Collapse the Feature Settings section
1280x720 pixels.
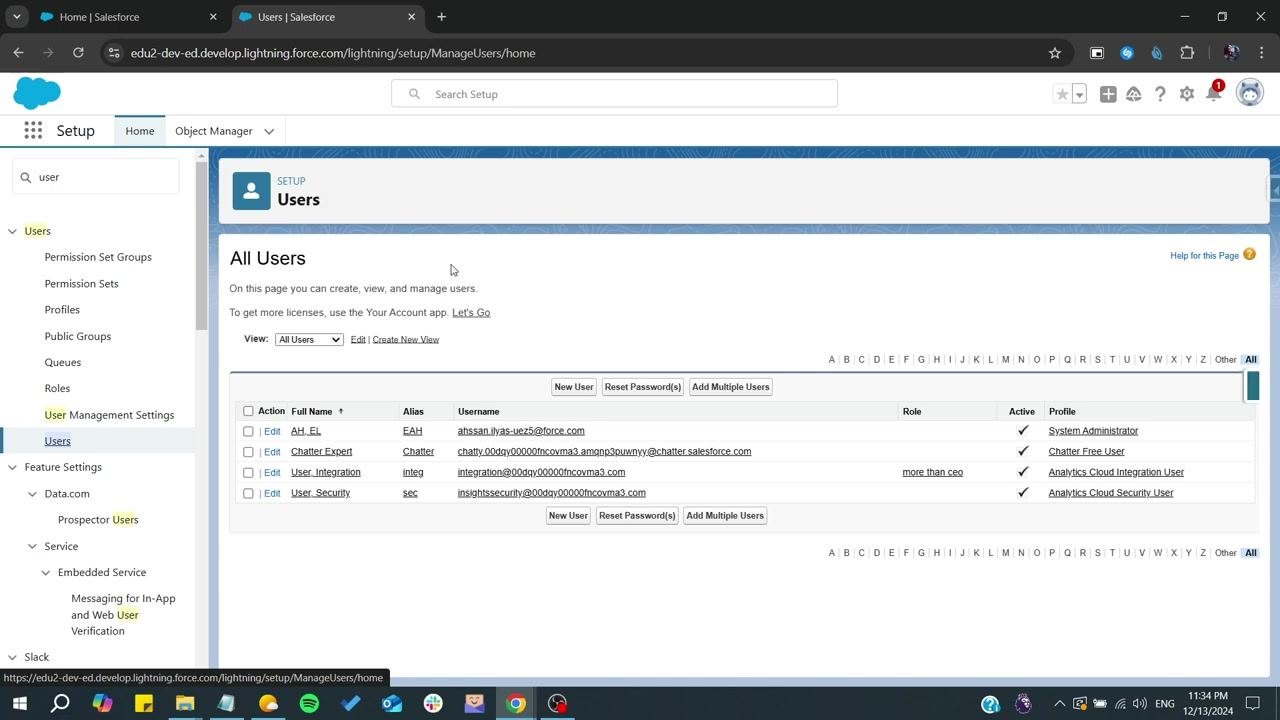point(12,467)
